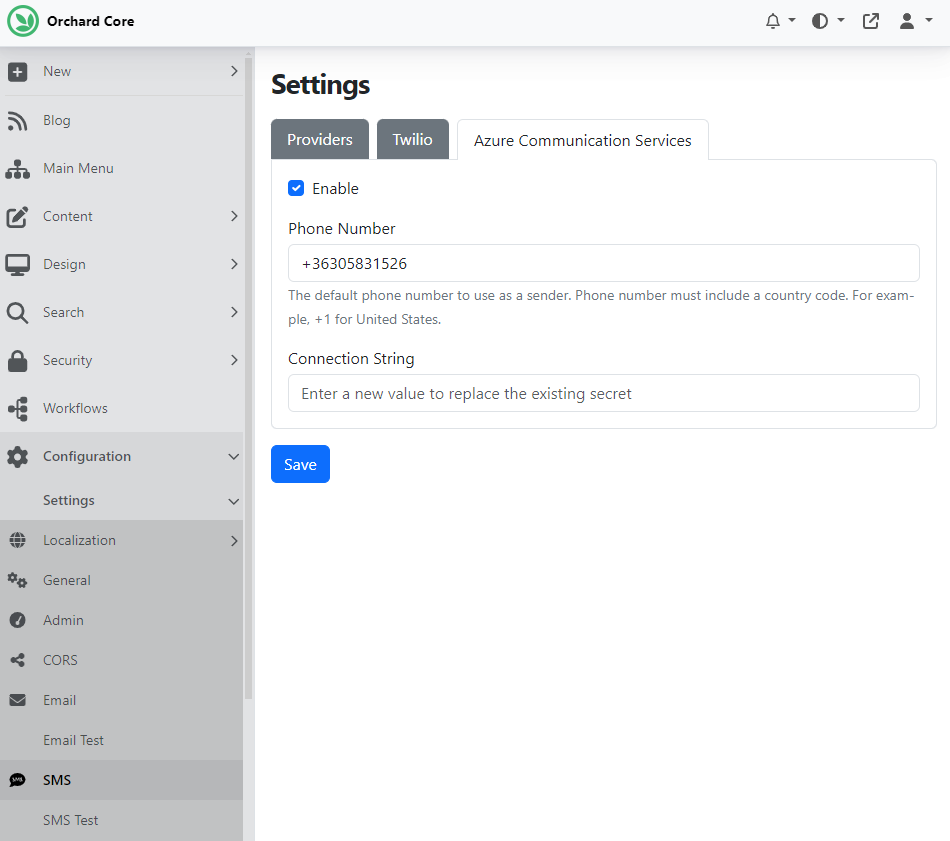Click the Search magnifier icon
This screenshot has width=950, height=841.
(x=18, y=313)
